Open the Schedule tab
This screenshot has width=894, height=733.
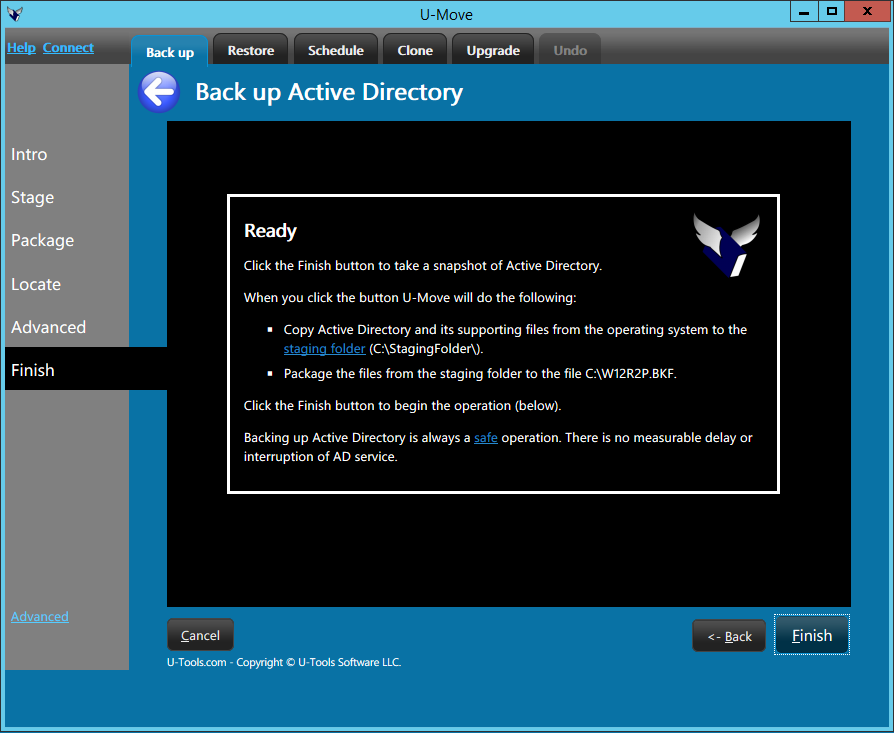[x=336, y=50]
